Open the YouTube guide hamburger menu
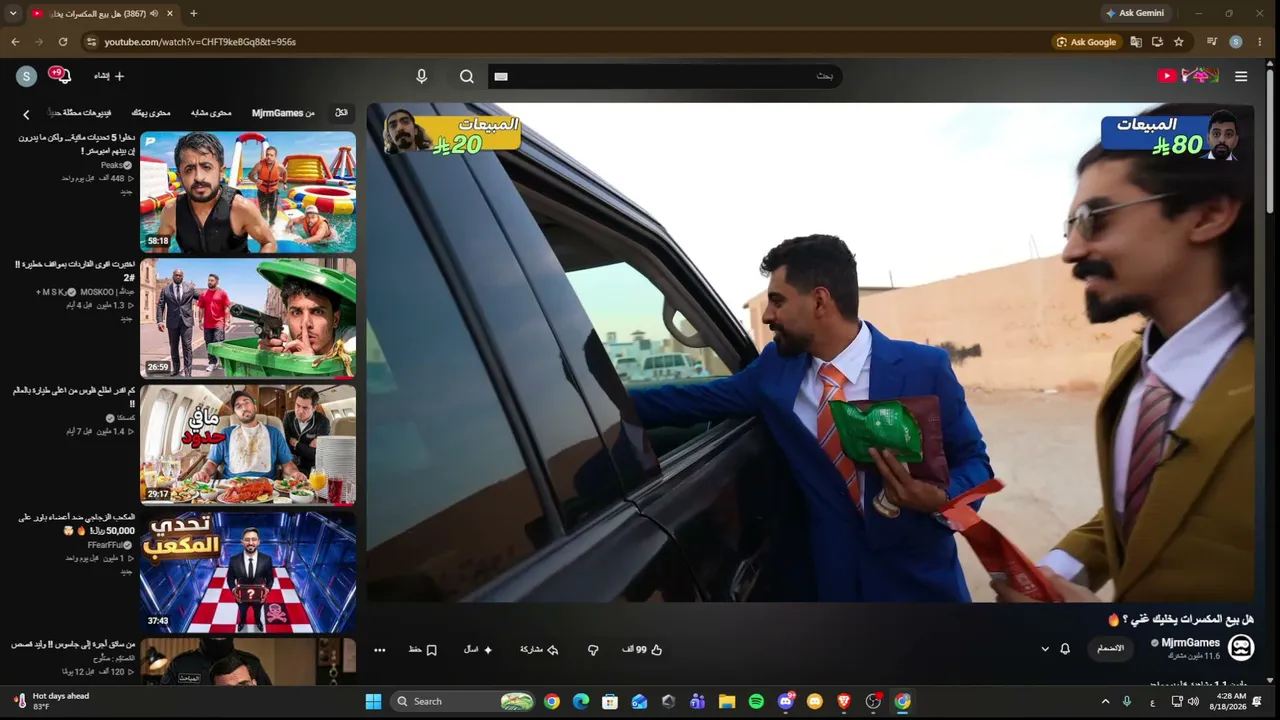Image resolution: width=1280 pixels, height=720 pixels. click(1241, 76)
